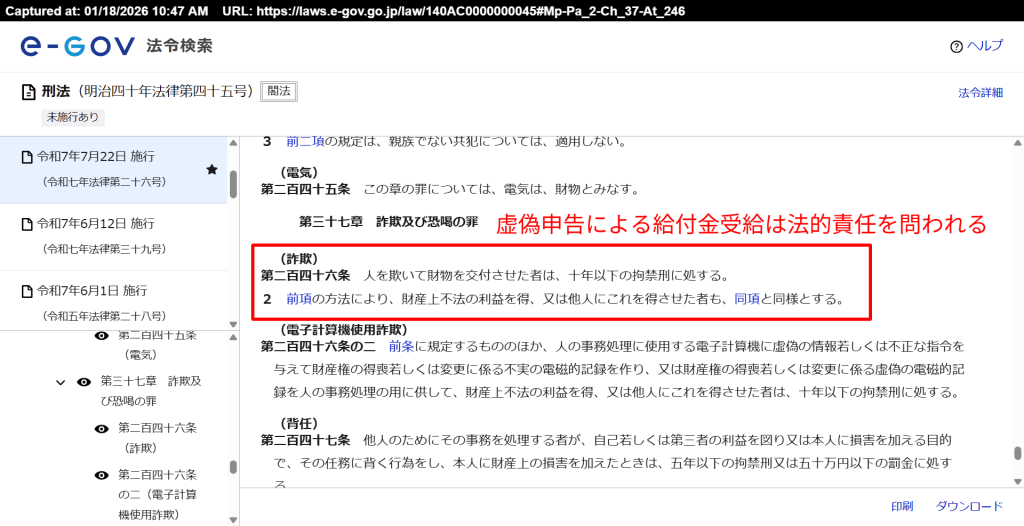Toggle eye icon for 第二百四十五条（電気）
The height and width of the screenshot is (526, 1024).
click(x=101, y=335)
